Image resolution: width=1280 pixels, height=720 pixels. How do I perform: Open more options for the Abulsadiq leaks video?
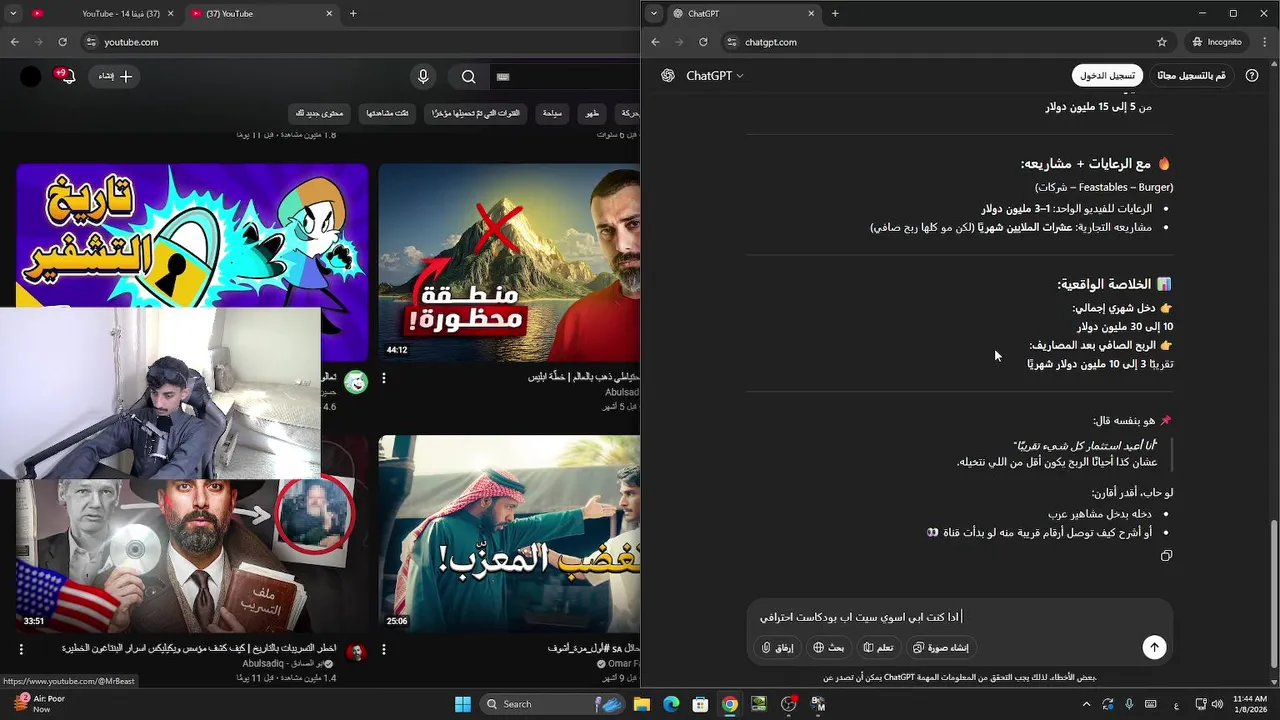pyautogui.click(x=21, y=649)
